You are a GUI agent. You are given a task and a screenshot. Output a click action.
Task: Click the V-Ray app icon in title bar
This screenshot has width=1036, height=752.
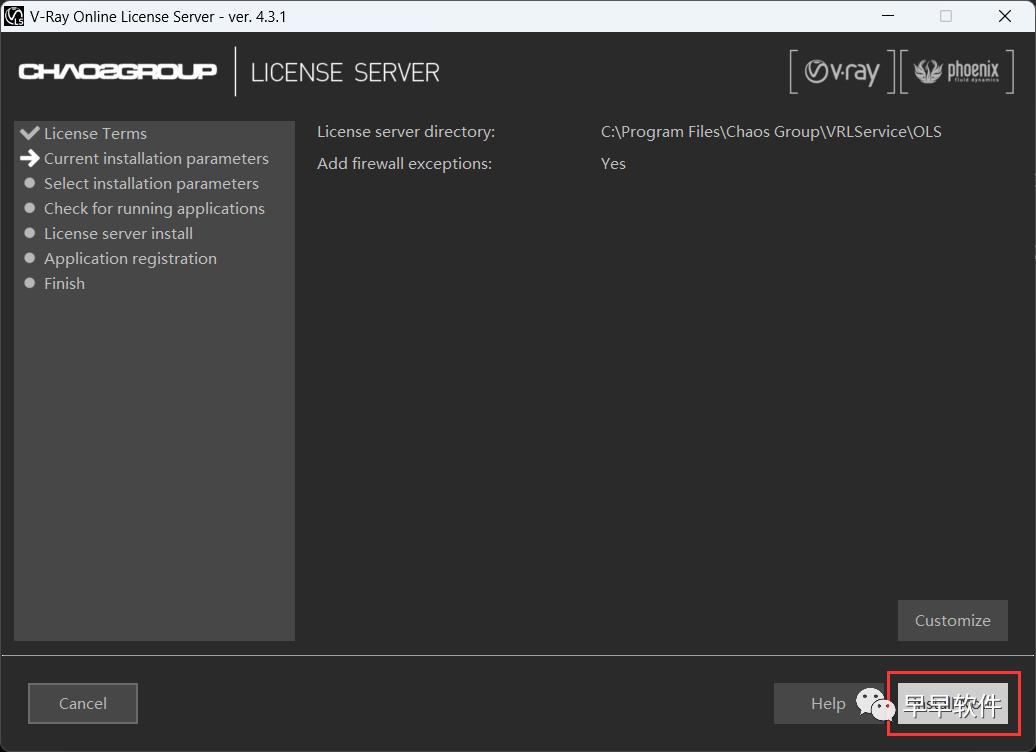[14, 16]
